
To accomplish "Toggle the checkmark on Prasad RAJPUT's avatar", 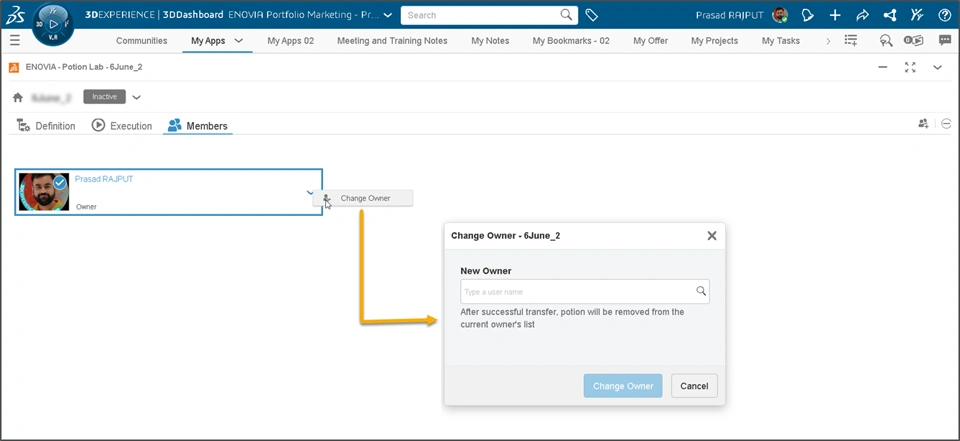I will coord(60,182).
